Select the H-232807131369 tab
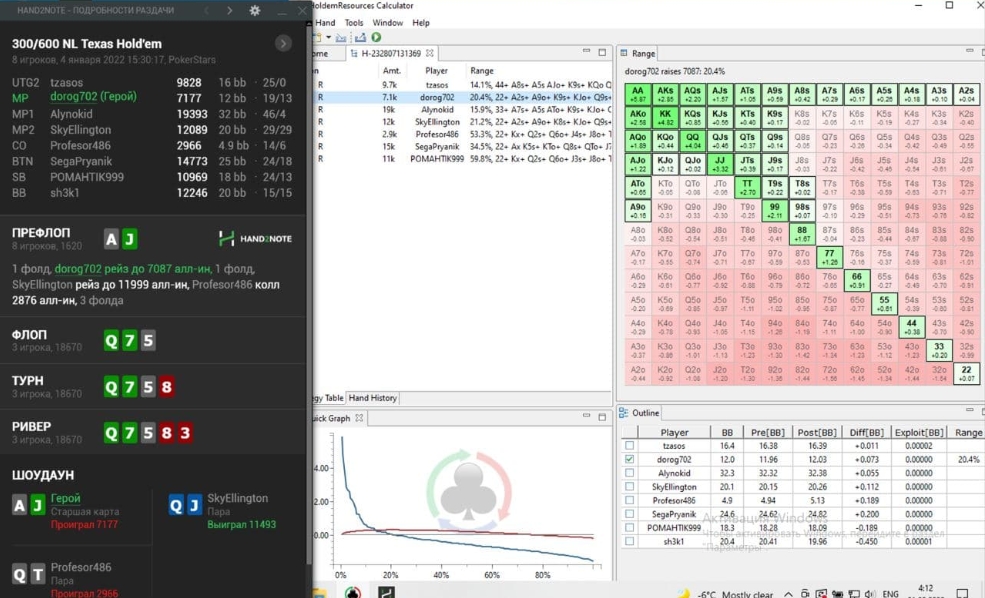This screenshot has width=985, height=598. pyautogui.click(x=390, y=53)
